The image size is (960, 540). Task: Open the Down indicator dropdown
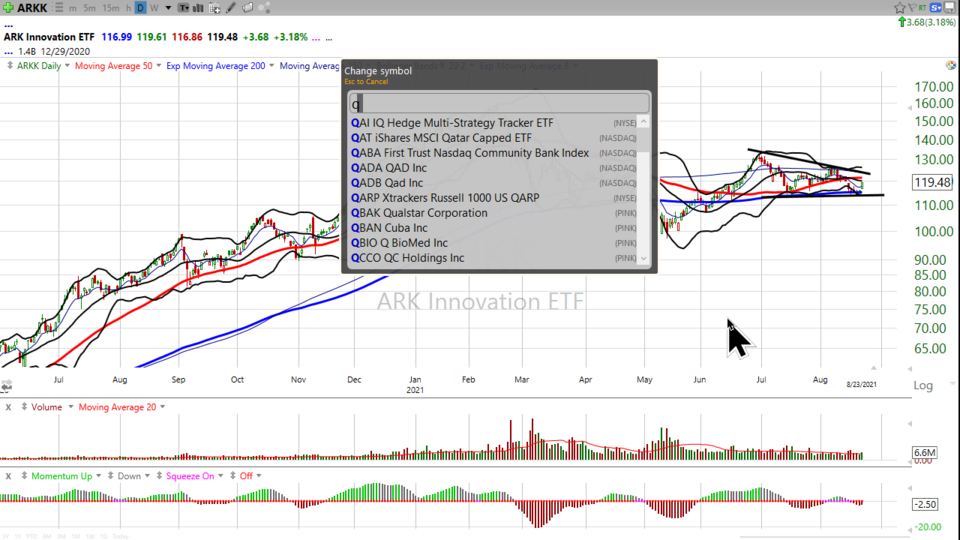pyautogui.click(x=147, y=475)
